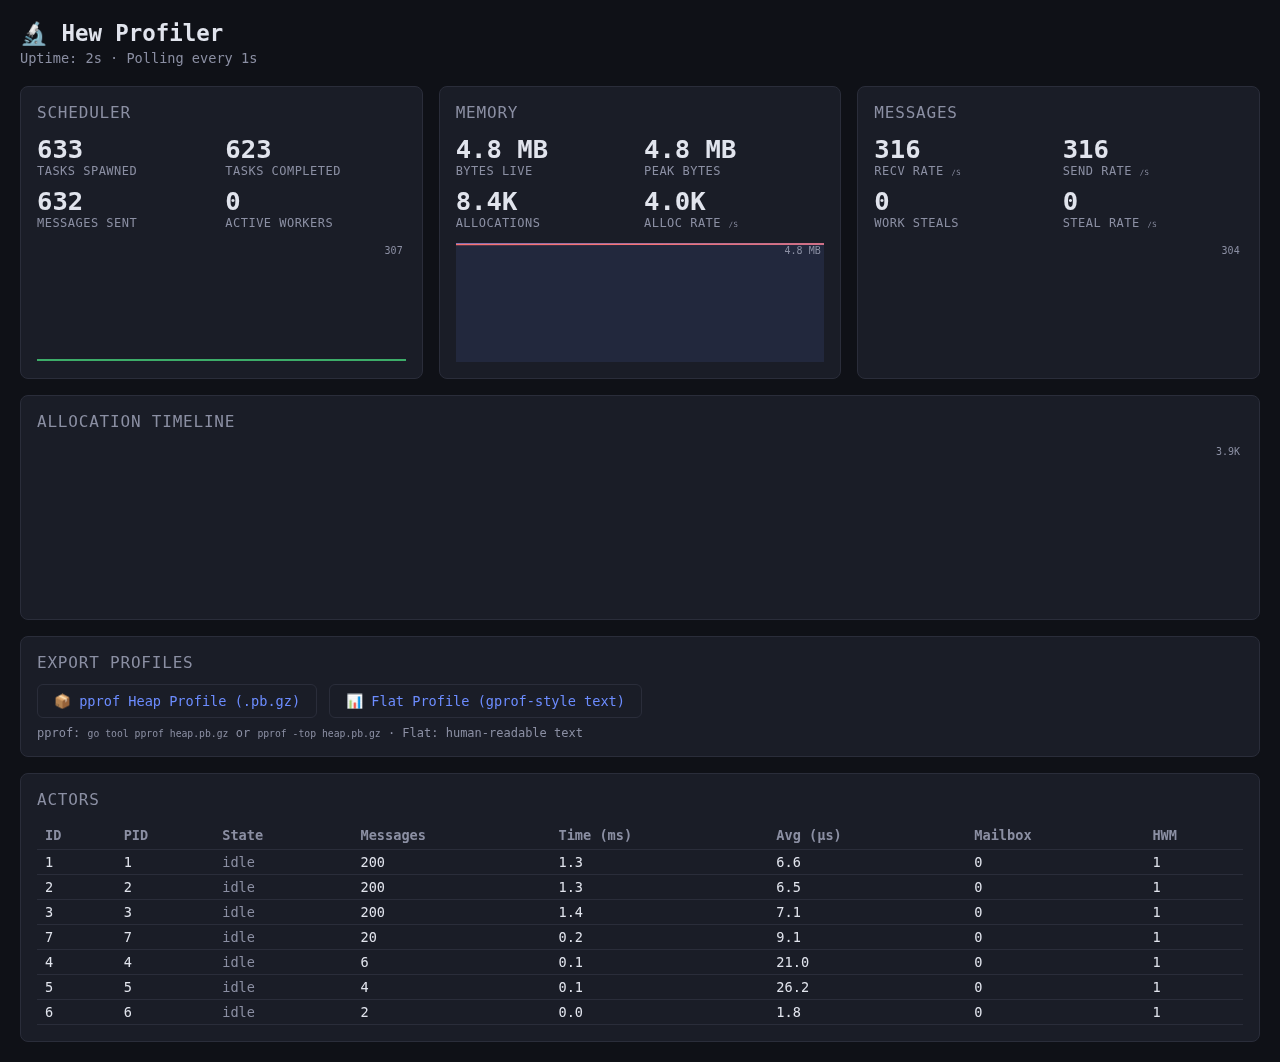Click the microscope icon beside Hew Profiler
The width and height of the screenshot is (1280, 1062).
(x=34, y=34)
